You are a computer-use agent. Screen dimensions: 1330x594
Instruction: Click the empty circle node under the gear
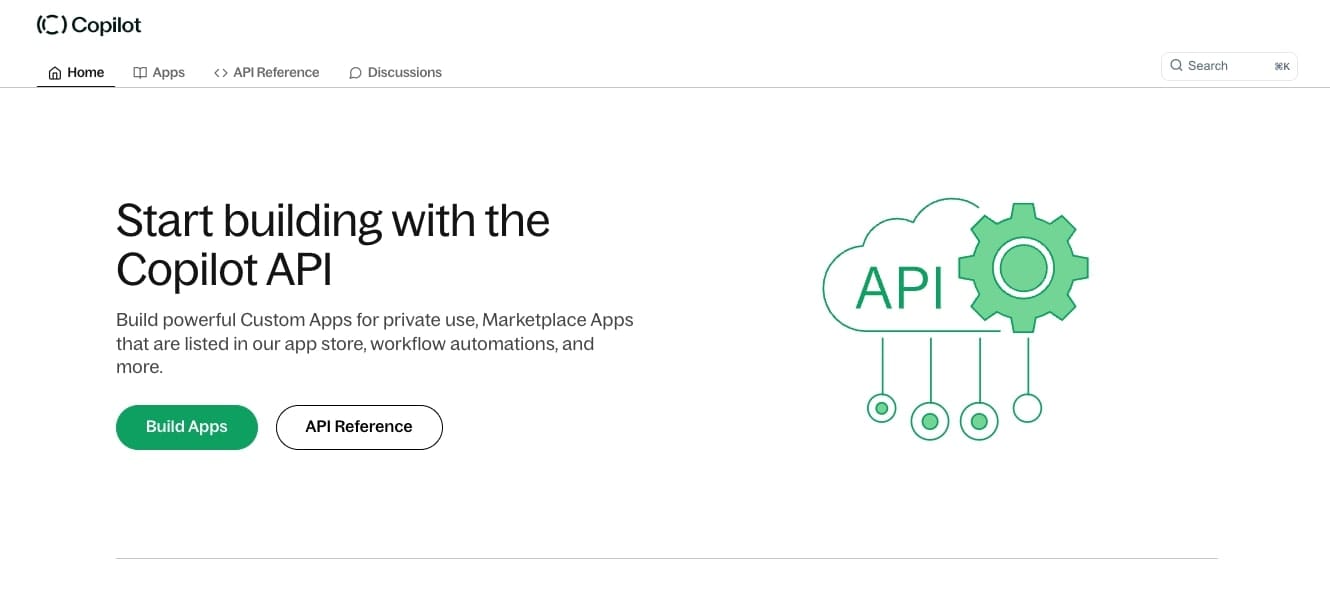coord(1027,408)
